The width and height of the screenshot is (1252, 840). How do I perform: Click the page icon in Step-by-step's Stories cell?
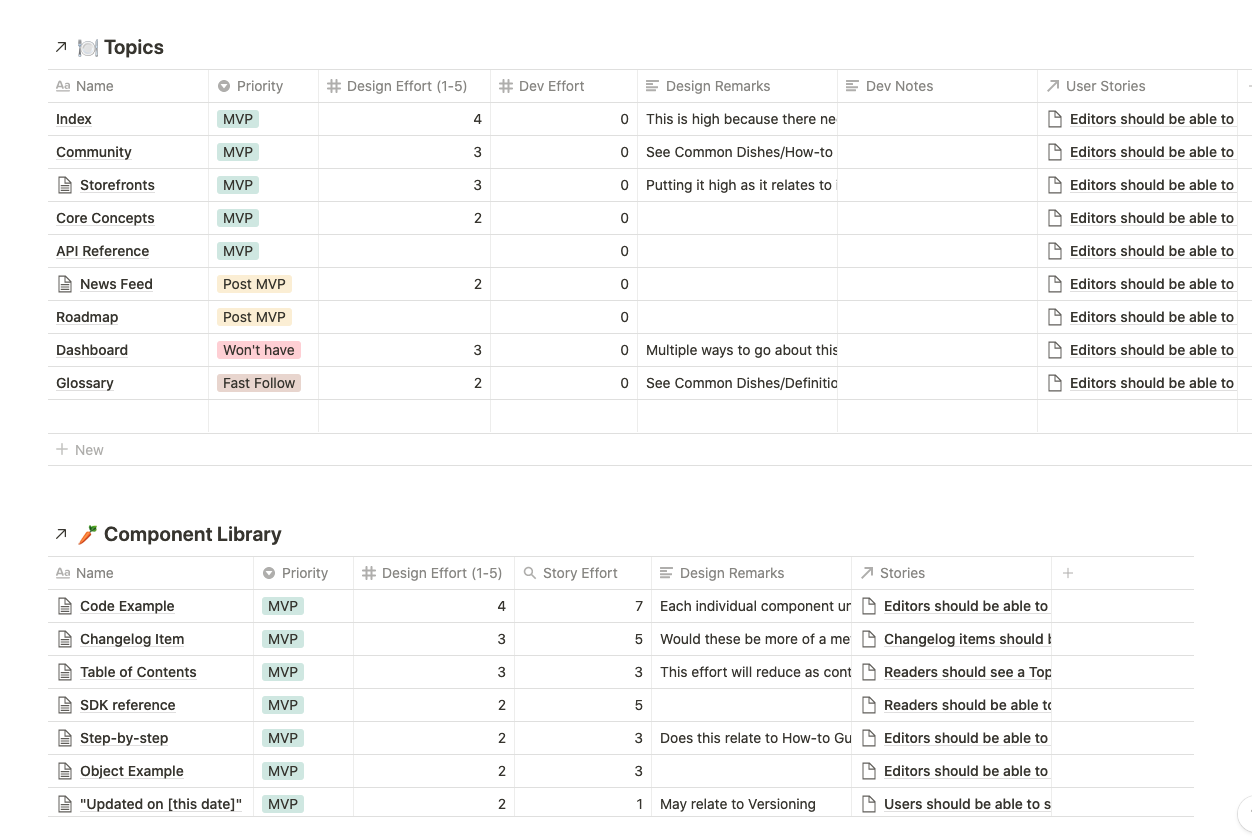[x=868, y=738]
